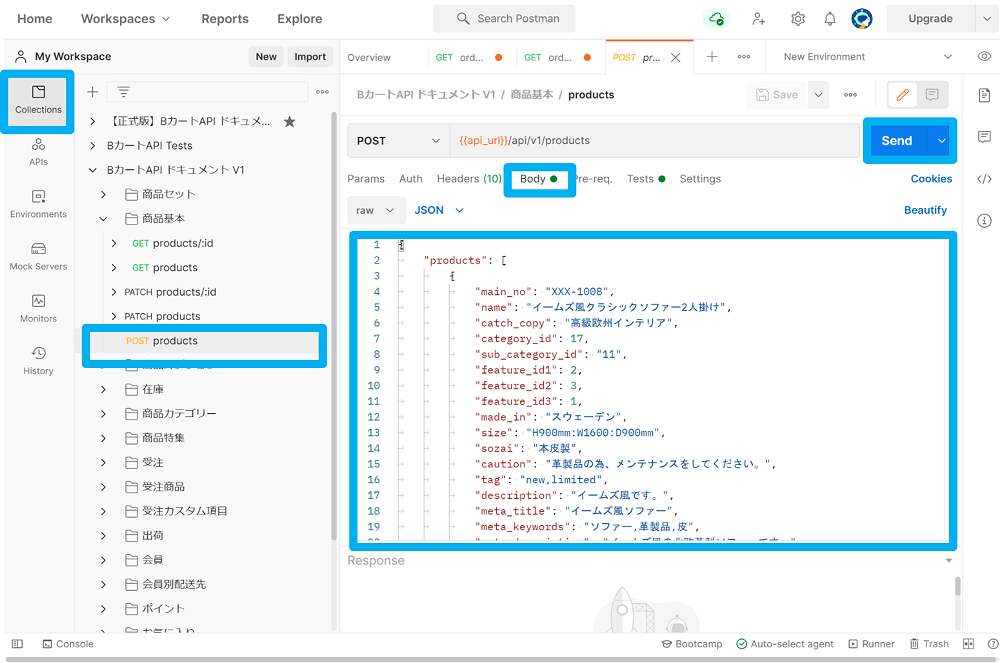Expand the 在庫 folder
The height and width of the screenshot is (663, 1000).
[x=103, y=390]
